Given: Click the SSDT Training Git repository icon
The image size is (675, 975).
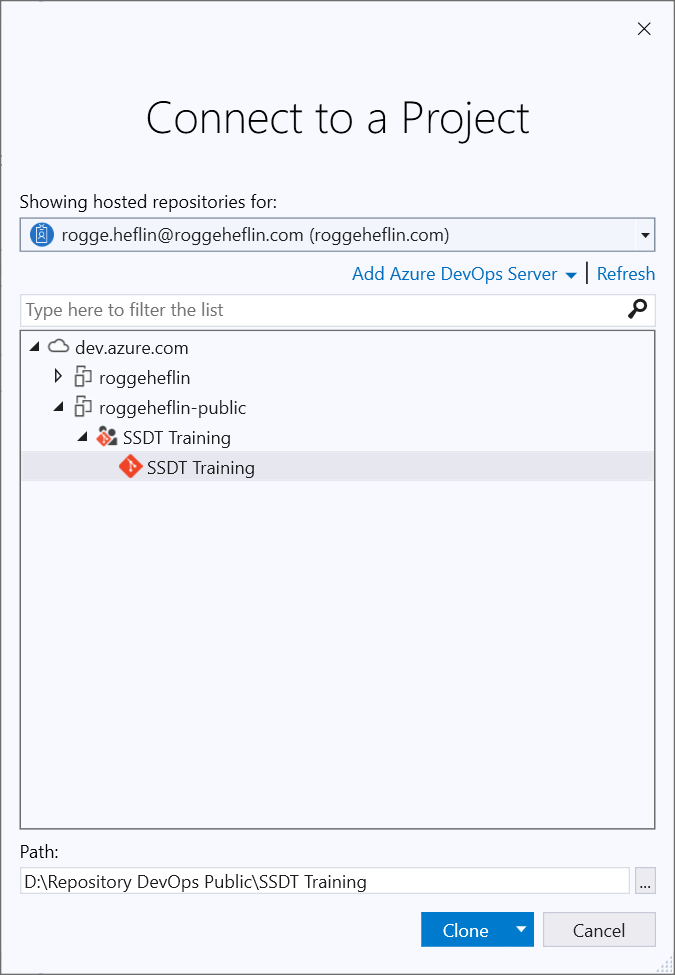Looking at the screenshot, I should (x=131, y=466).
